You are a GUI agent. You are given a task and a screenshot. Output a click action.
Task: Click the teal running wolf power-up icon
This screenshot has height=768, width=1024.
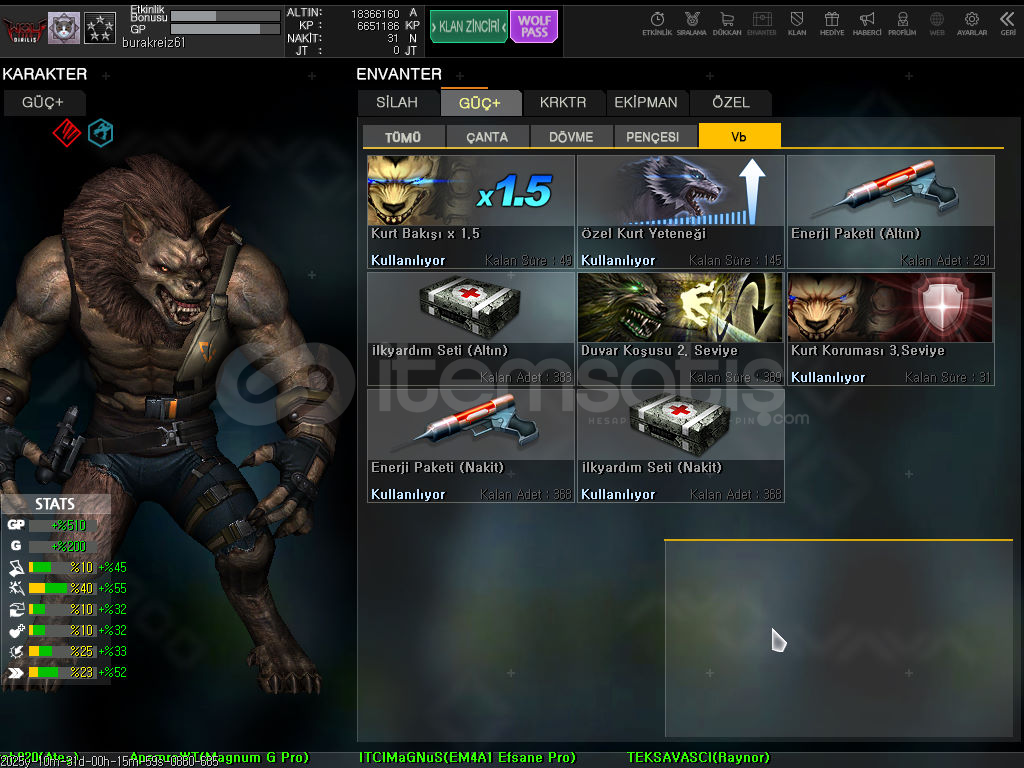pyautogui.click(x=101, y=133)
